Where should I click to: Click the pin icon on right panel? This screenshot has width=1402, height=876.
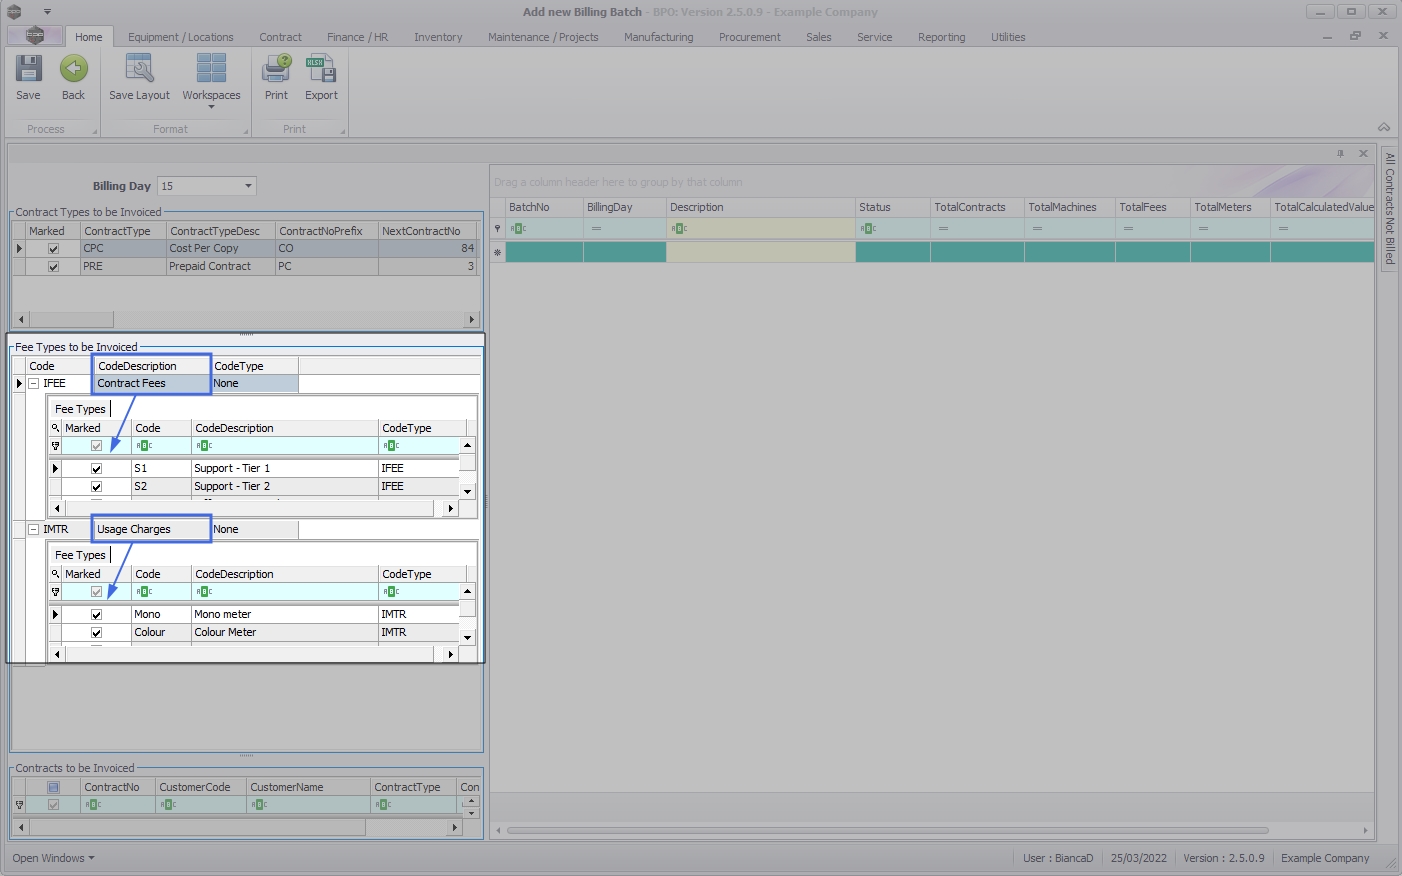[x=1340, y=154]
